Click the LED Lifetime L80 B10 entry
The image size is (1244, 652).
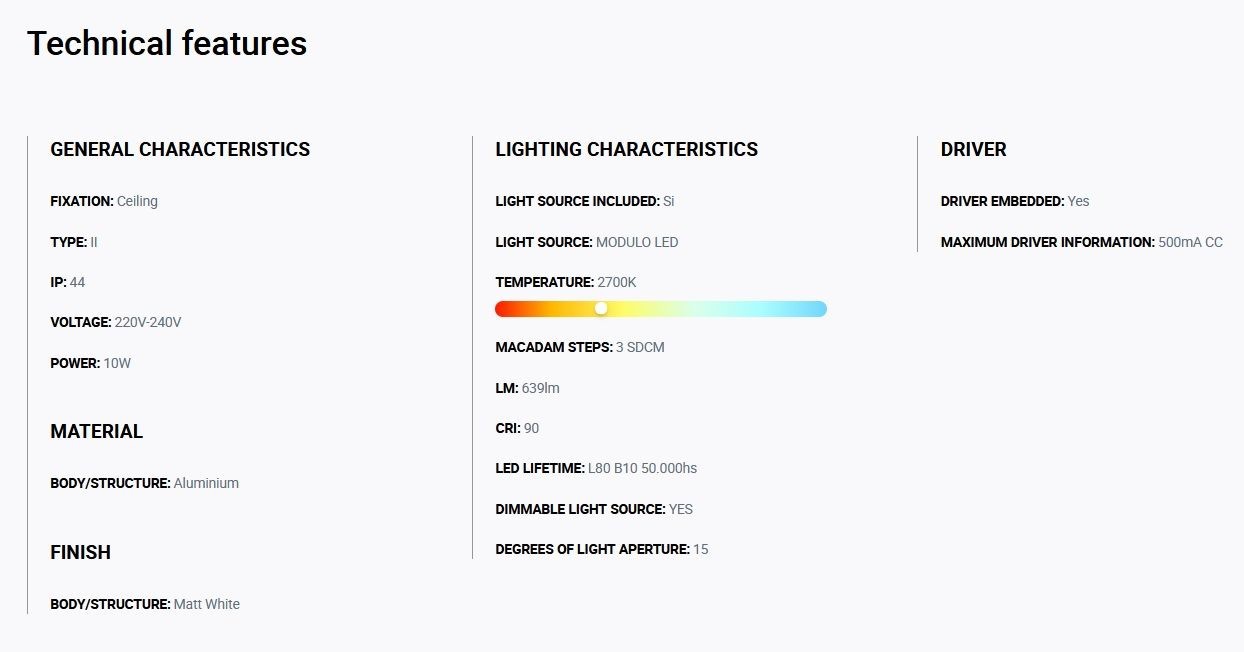(596, 468)
